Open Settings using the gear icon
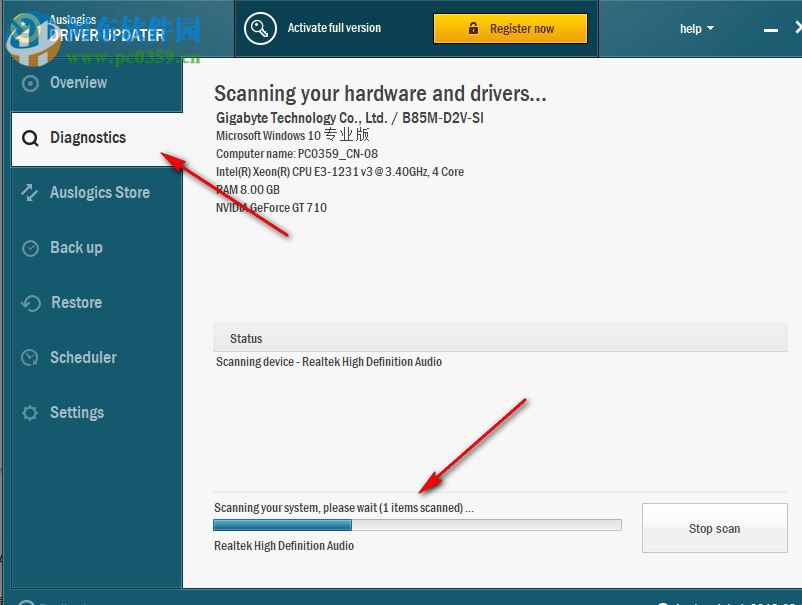This screenshot has width=802, height=605. 31,412
